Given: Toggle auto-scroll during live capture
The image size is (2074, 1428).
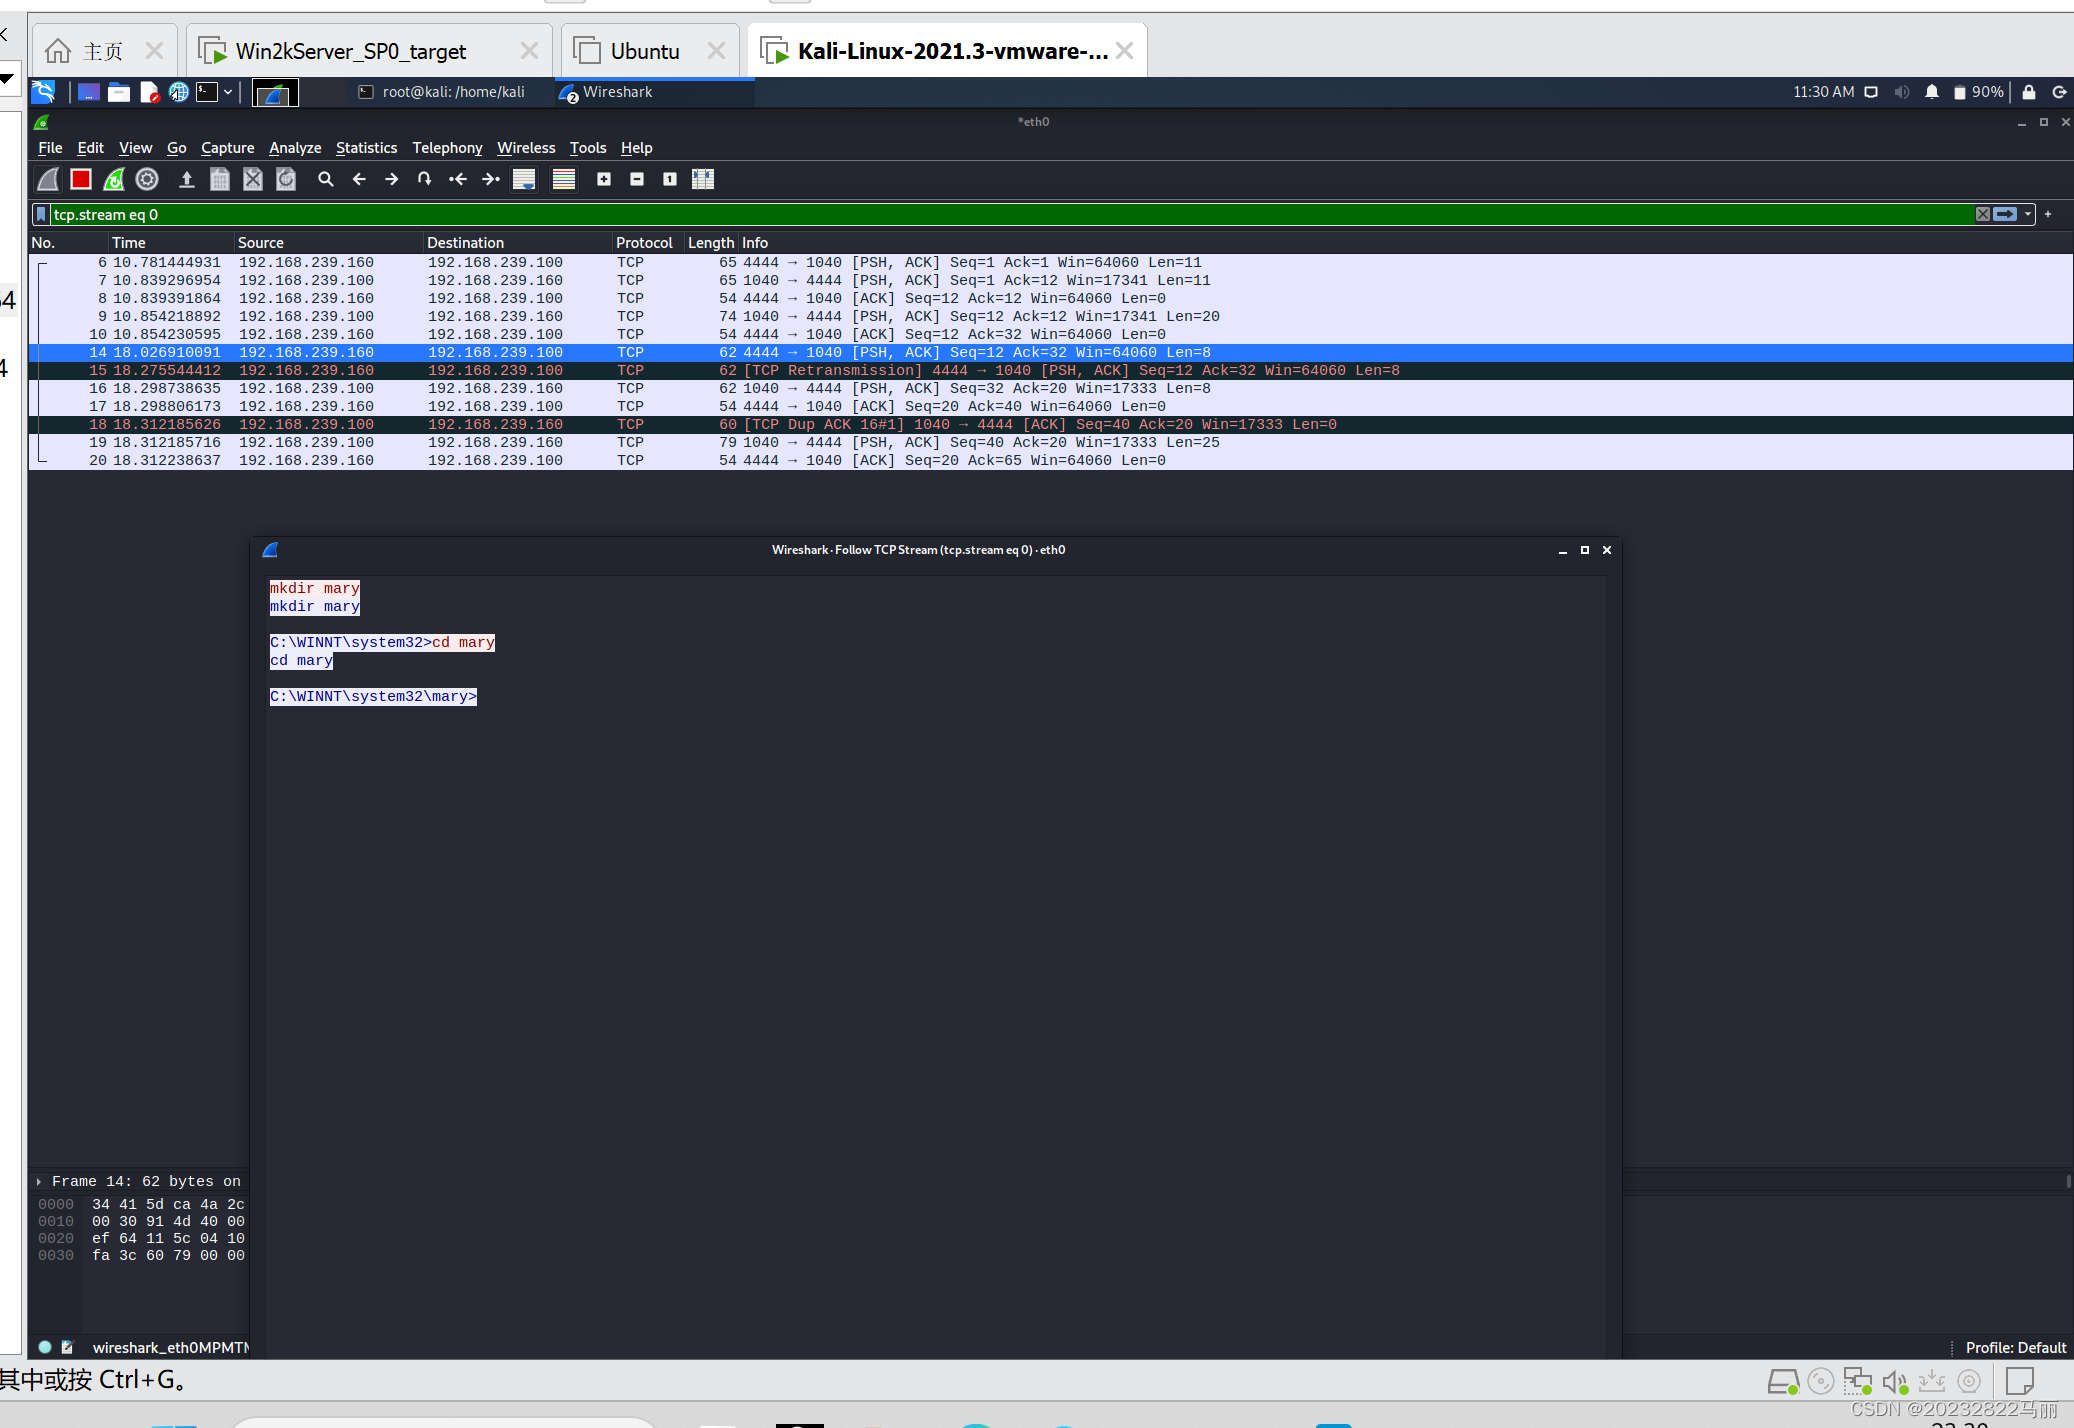Looking at the screenshot, I should (x=524, y=179).
